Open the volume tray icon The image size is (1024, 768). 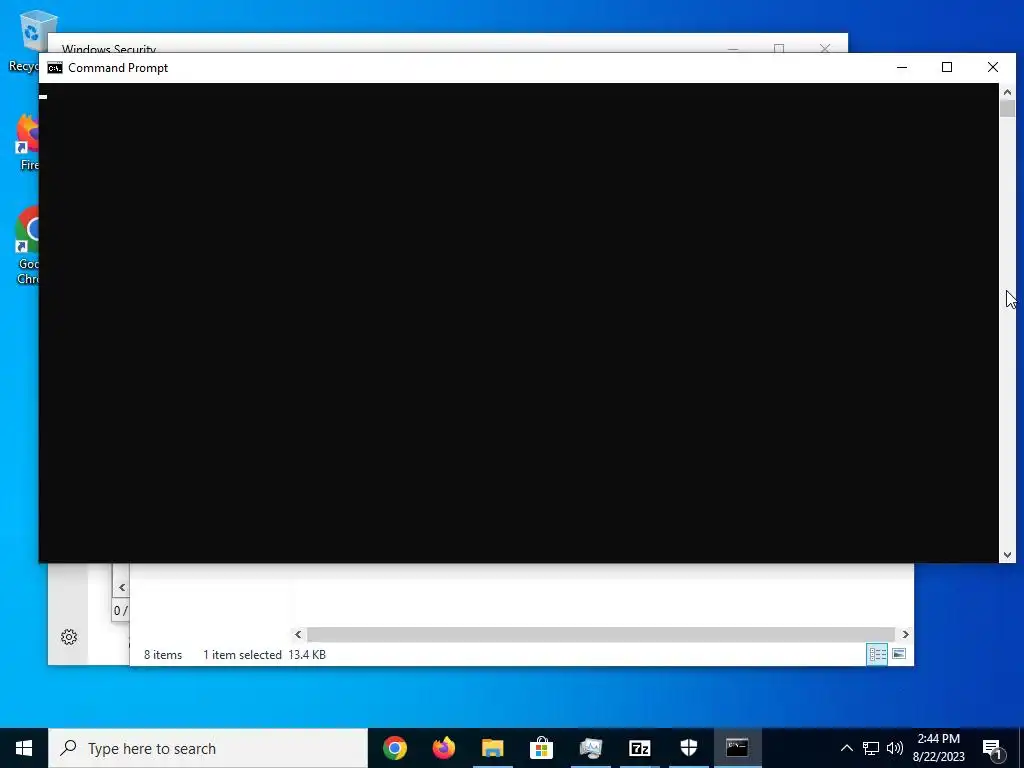(x=895, y=748)
